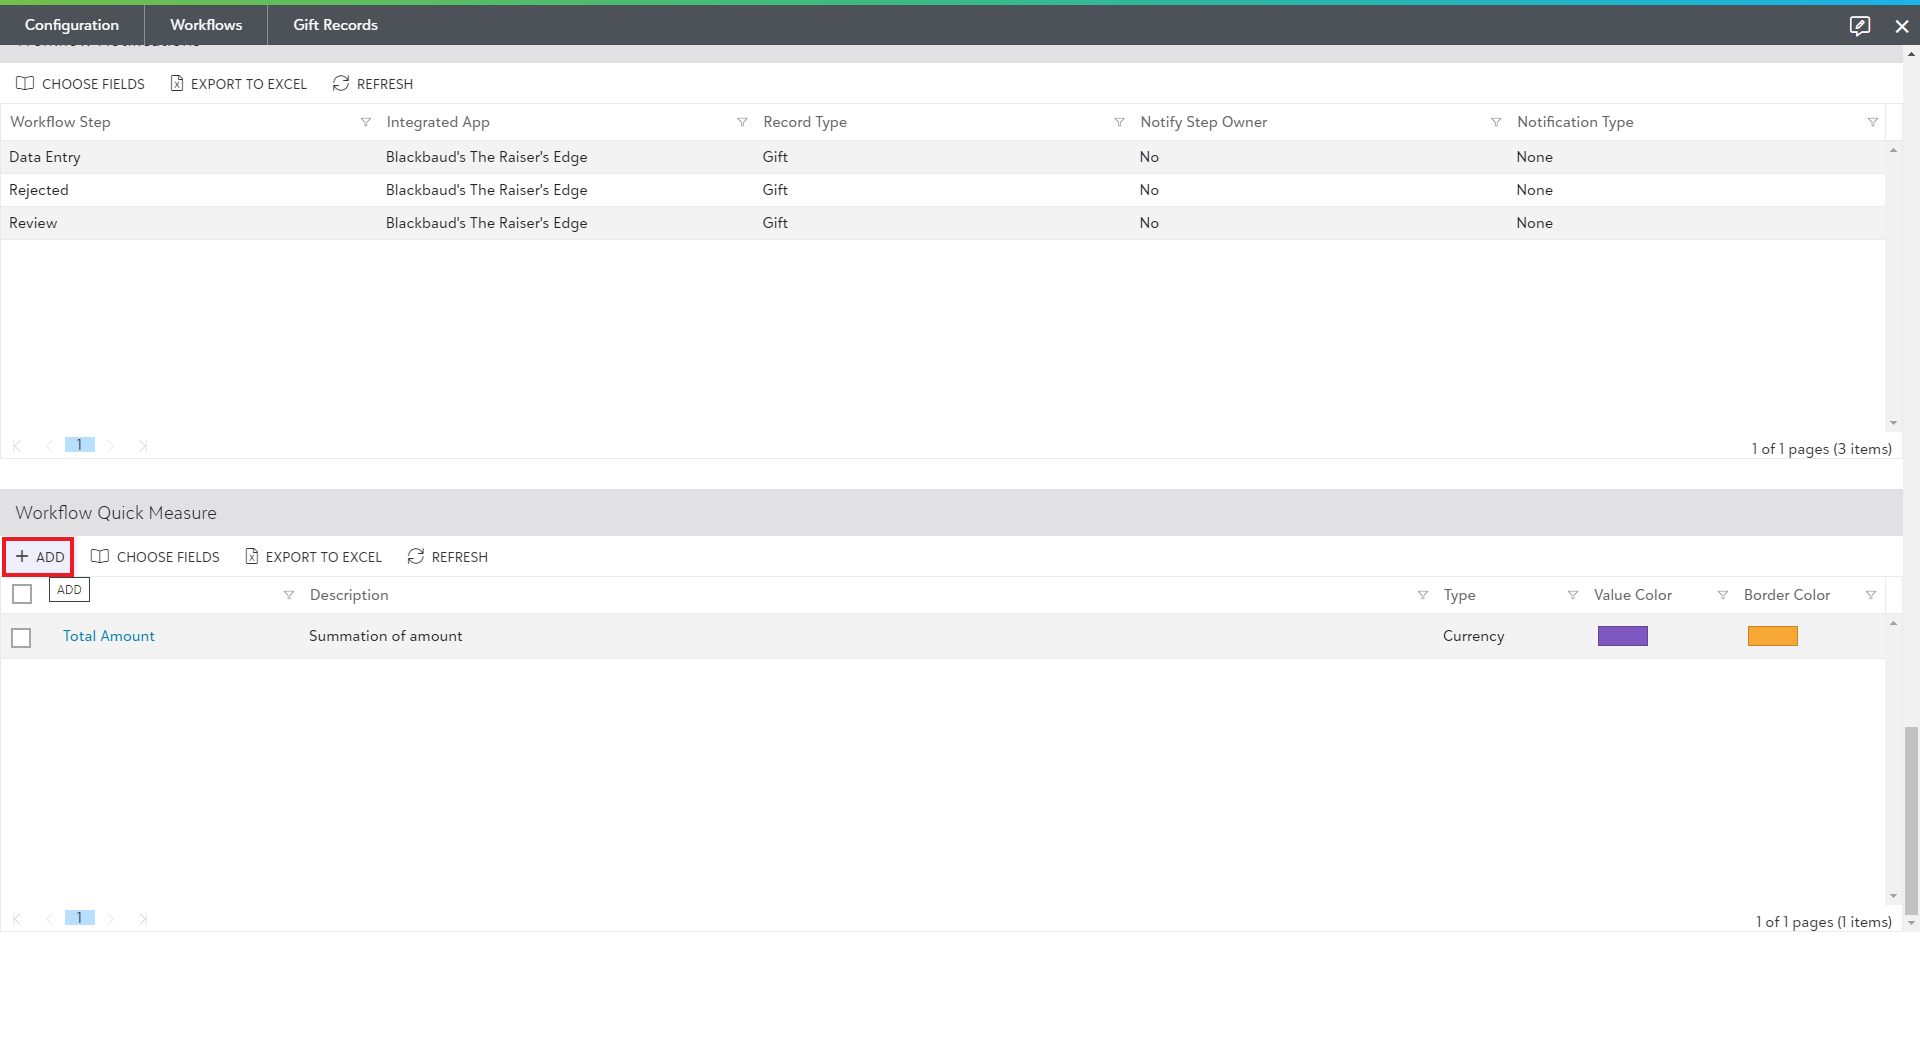
Task: Export the upper workflow grid to Excel
Action: tap(238, 84)
